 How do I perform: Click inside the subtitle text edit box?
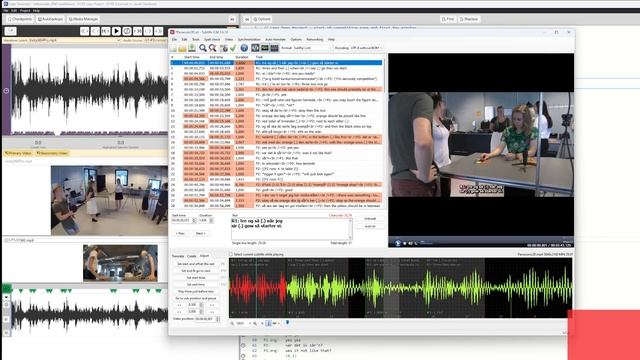click(x=291, y=229)
